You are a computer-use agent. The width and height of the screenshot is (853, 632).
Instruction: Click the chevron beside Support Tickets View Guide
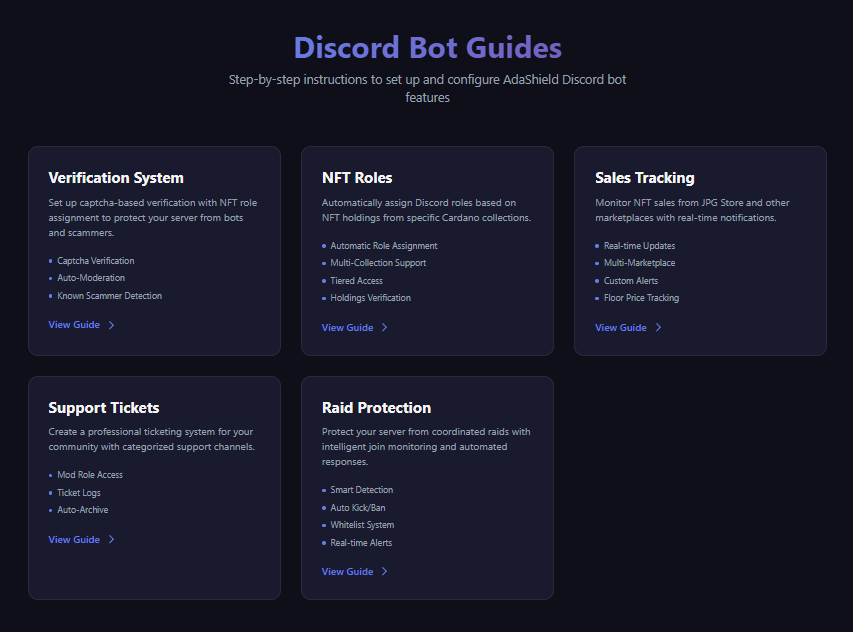point(109,539)
